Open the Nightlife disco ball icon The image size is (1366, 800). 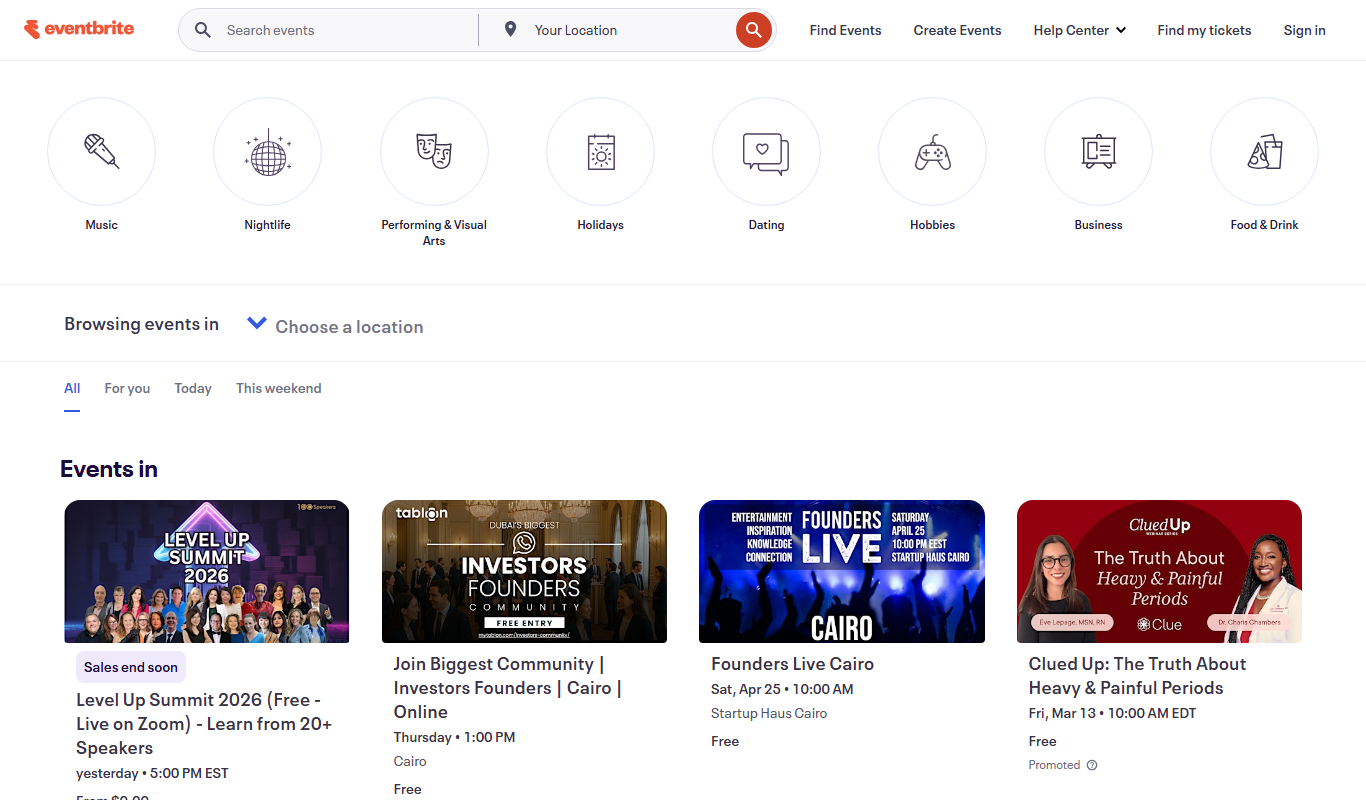268,152
